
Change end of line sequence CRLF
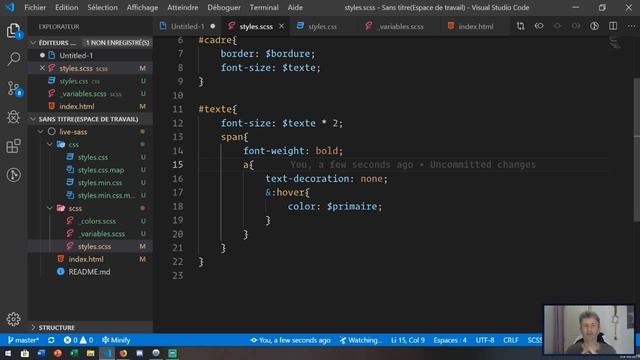click(x=511, y=340)
